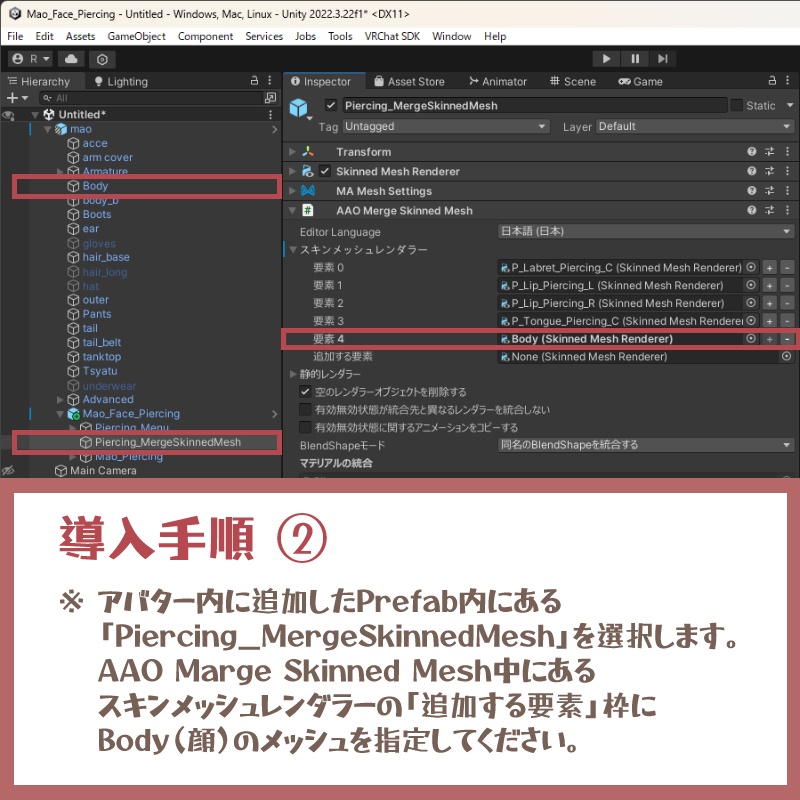Click the cloud services icon
The width and height of the screenshot is (800, 800).
tap(71, 59)
